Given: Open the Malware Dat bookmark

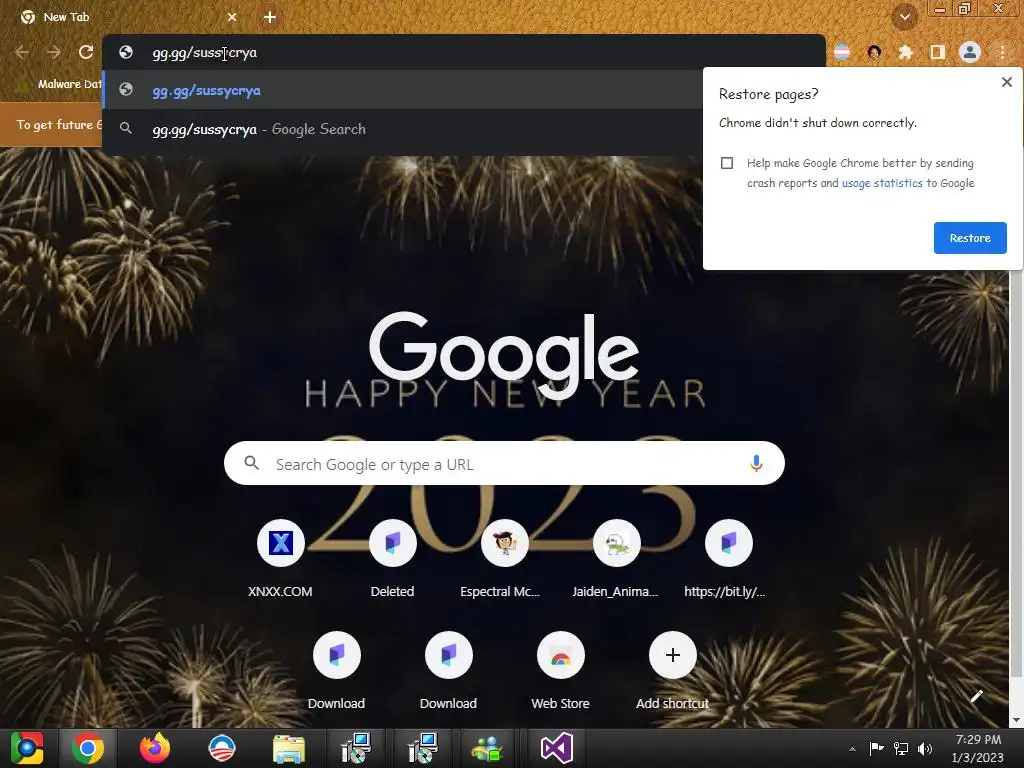Looking at the screenshot, I should click(69, 84).
